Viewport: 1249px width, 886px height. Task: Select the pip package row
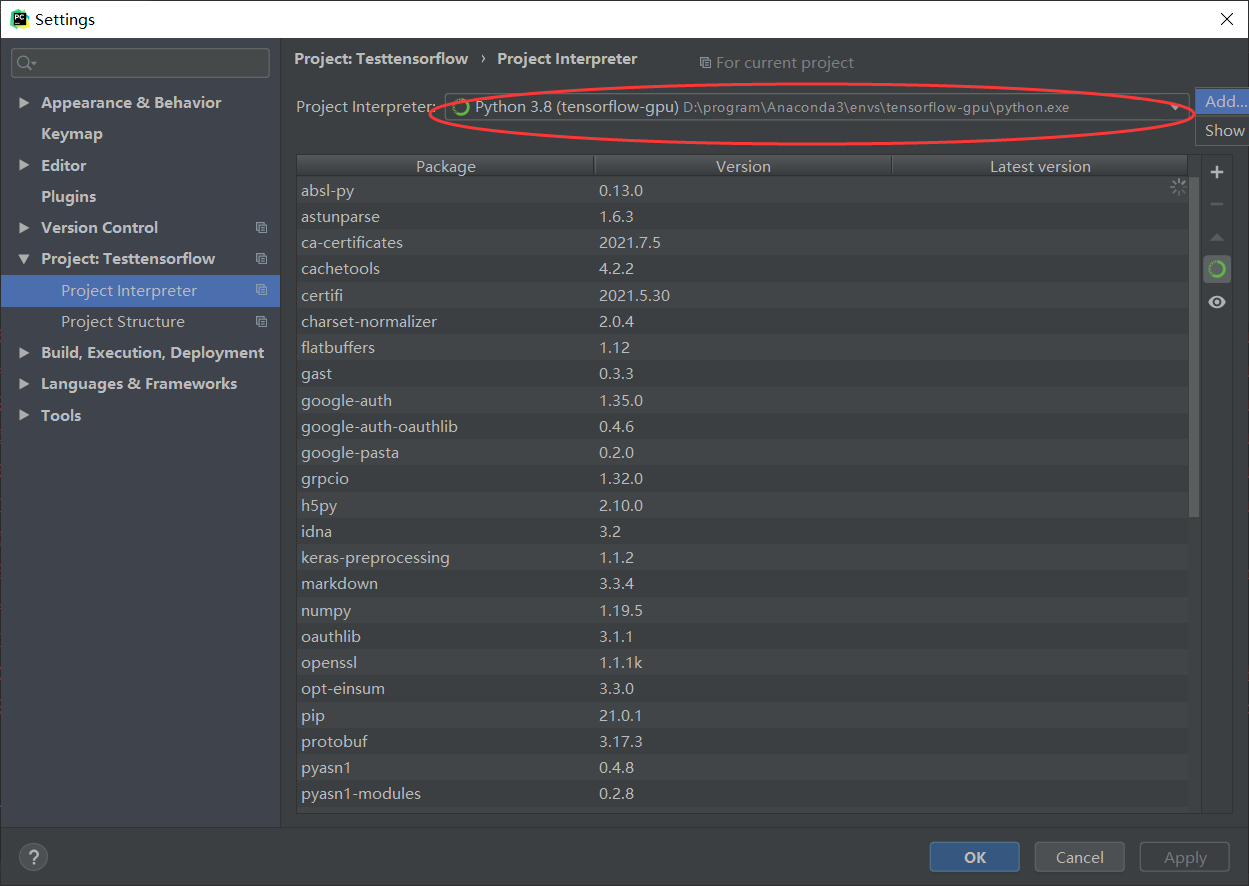742,716
